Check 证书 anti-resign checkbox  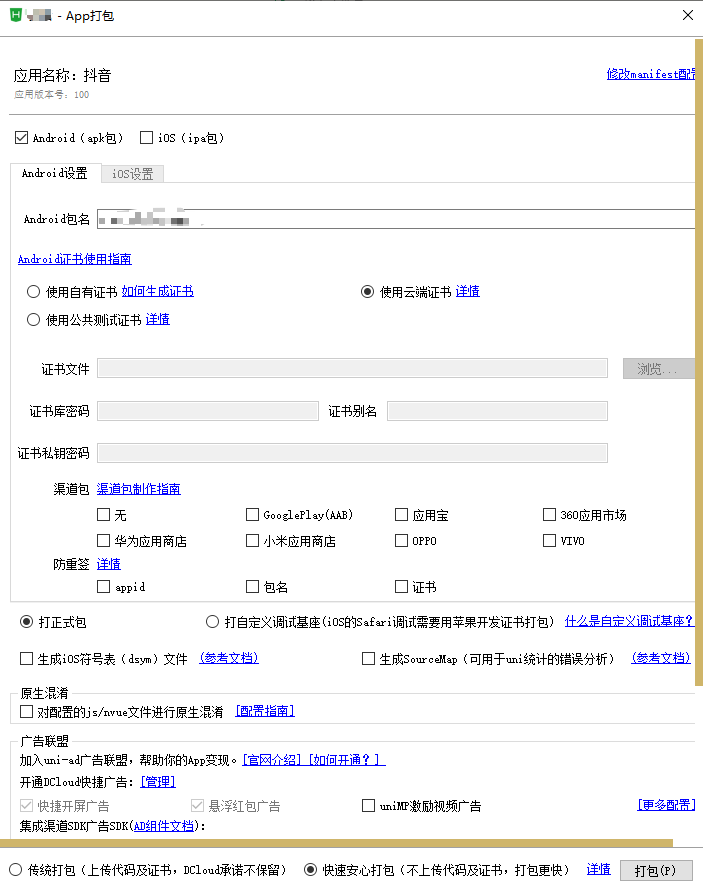click(401, 586)
